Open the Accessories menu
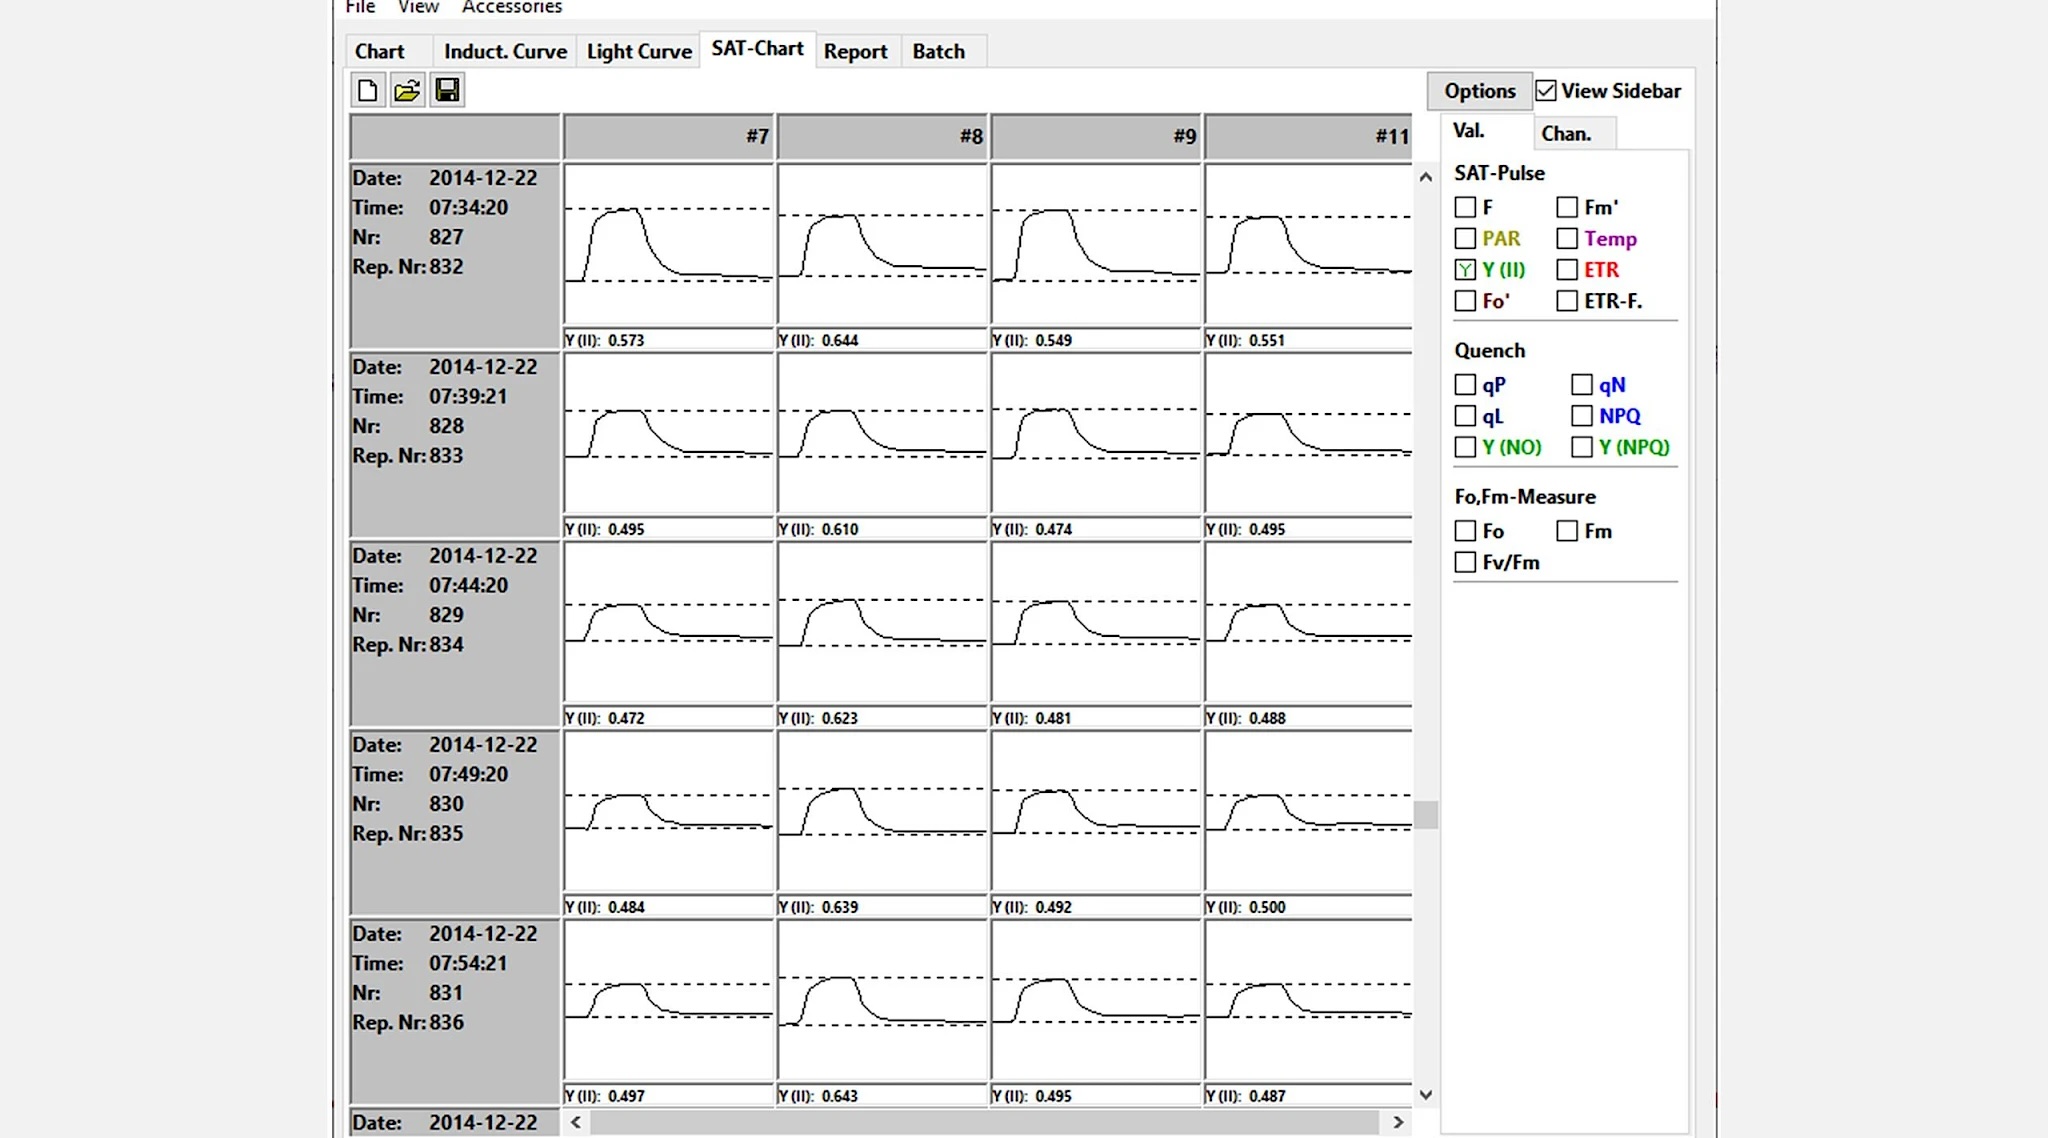Viewport: 2048px width, 1138px height. click(x=511, y=7)
